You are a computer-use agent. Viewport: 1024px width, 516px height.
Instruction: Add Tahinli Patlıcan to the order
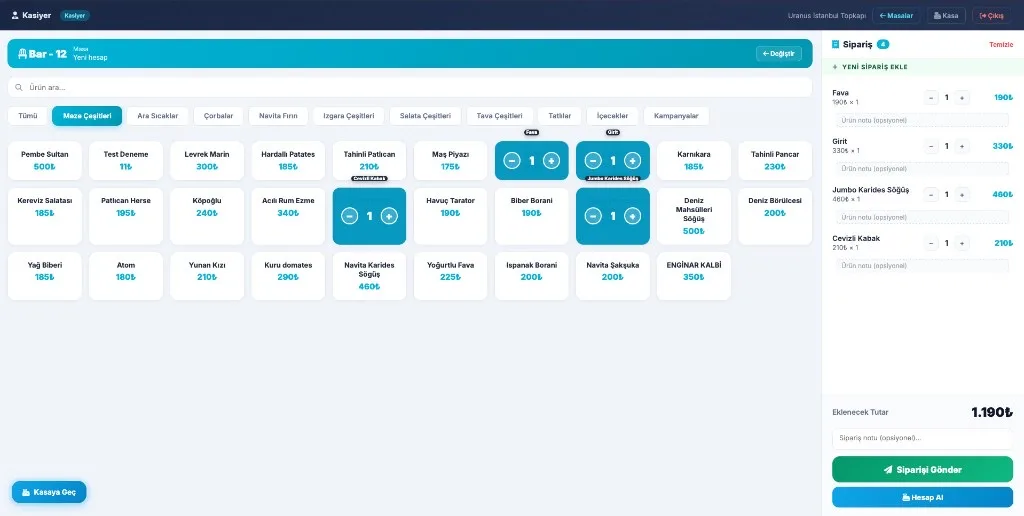[369, 161]
